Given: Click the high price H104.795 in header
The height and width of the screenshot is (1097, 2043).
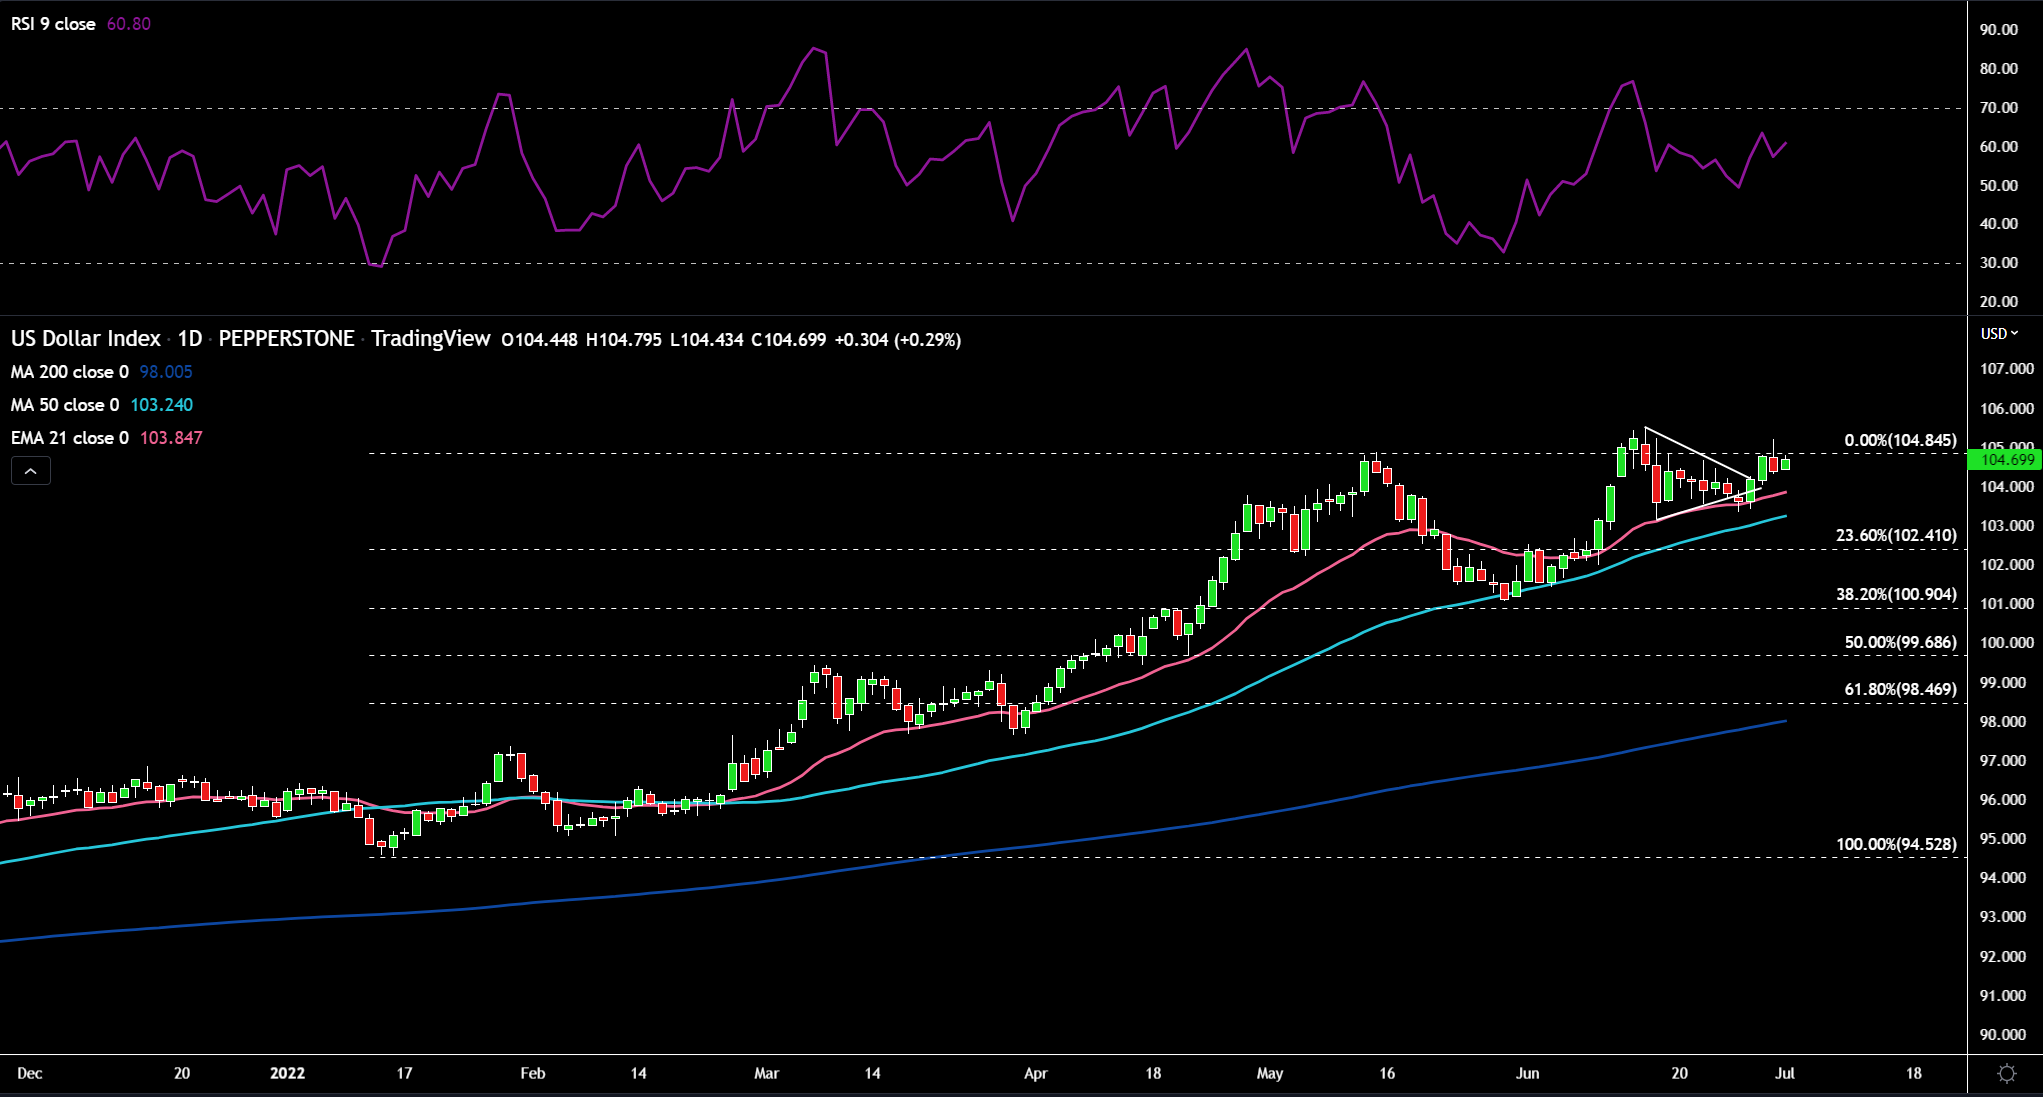Looking at the screenshot, I should tap(624, 340).
